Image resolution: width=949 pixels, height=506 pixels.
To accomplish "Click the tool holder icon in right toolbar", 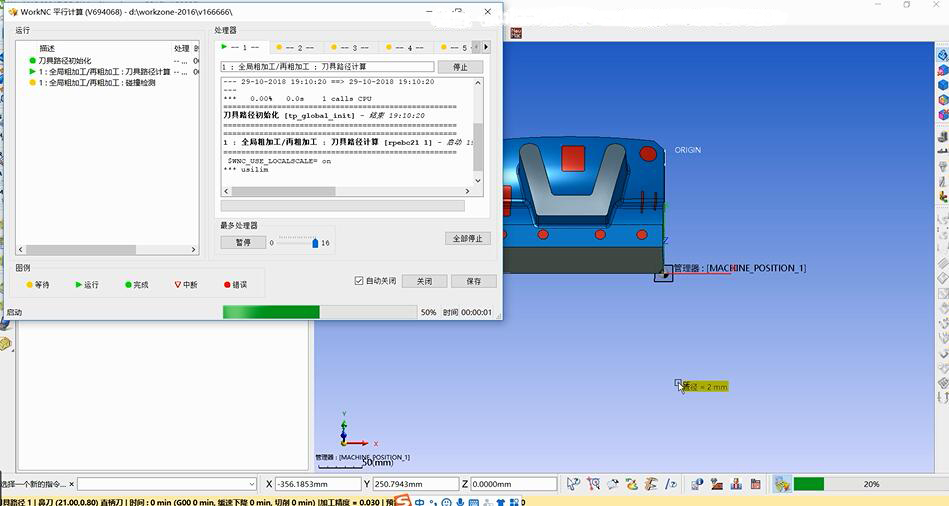I will tap(943, 166).
